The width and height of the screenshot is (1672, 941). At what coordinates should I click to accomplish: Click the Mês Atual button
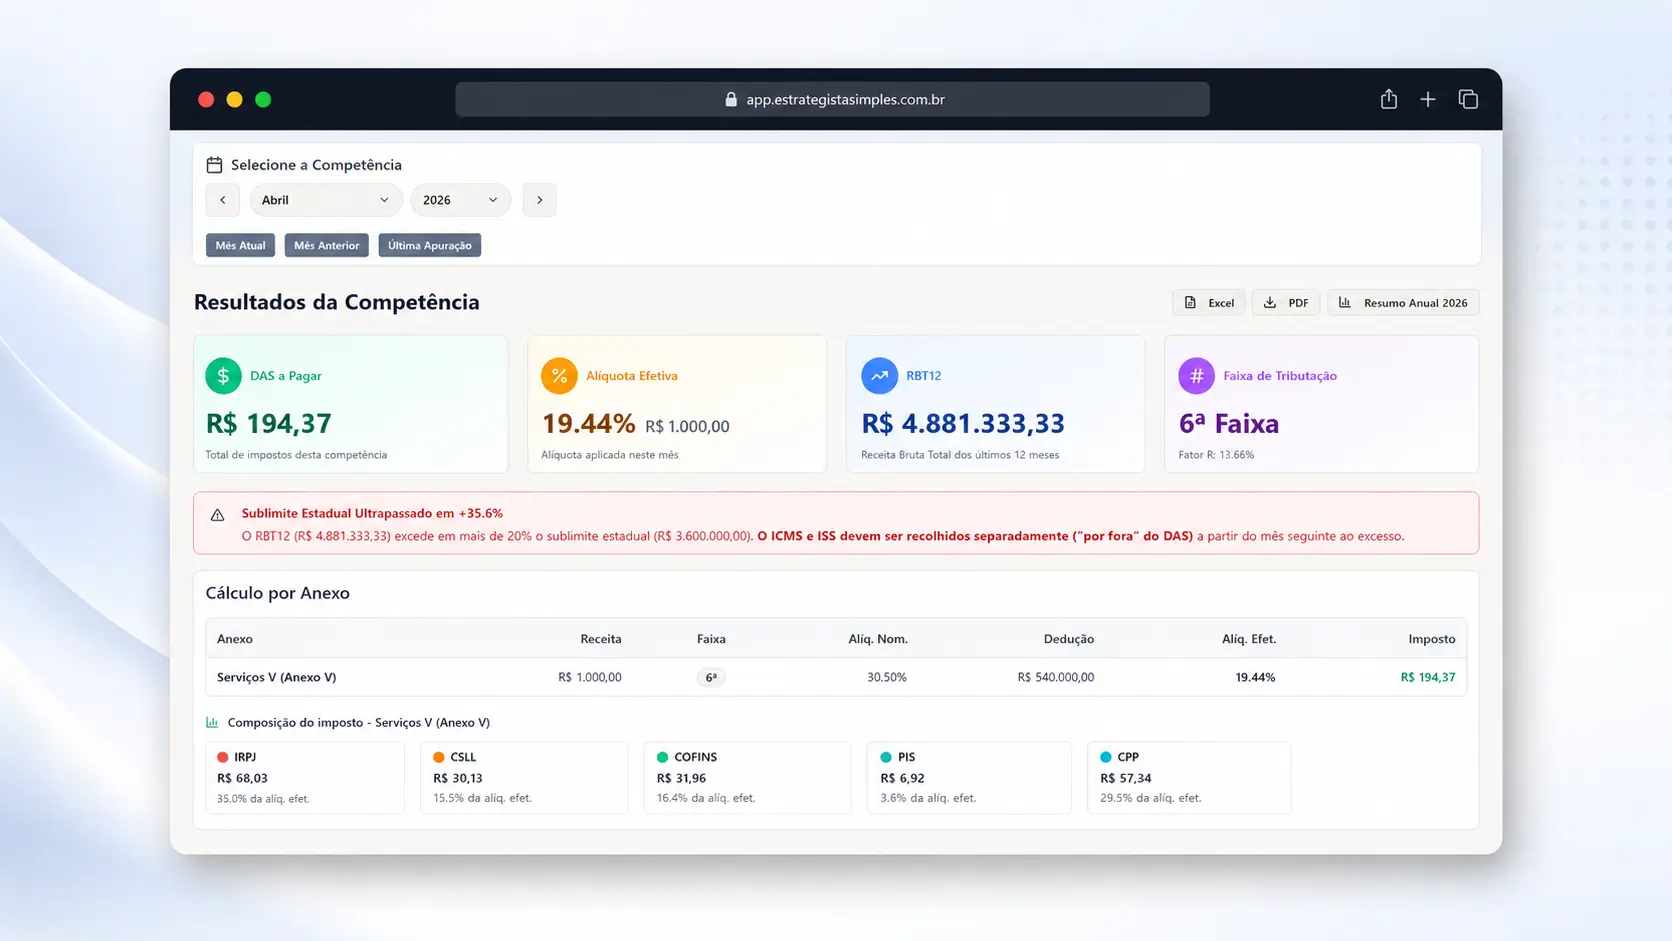coord(240,245)
